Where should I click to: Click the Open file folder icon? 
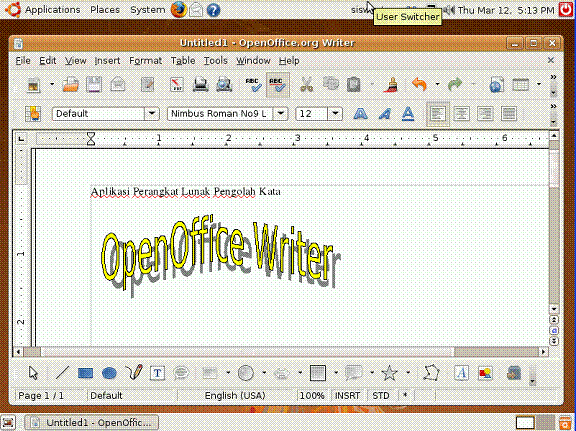(x=70, y=85)
